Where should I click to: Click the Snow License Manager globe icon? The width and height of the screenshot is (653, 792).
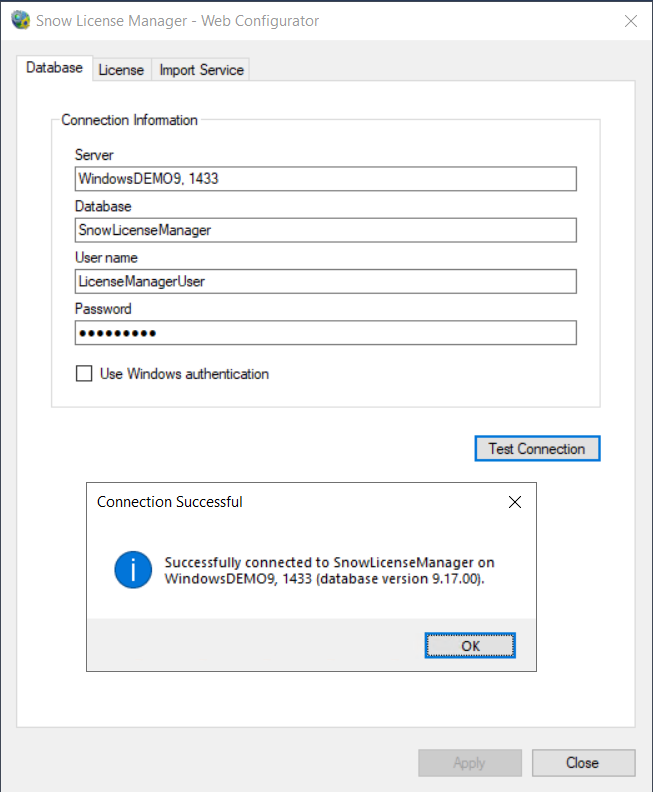coord(20,21)
